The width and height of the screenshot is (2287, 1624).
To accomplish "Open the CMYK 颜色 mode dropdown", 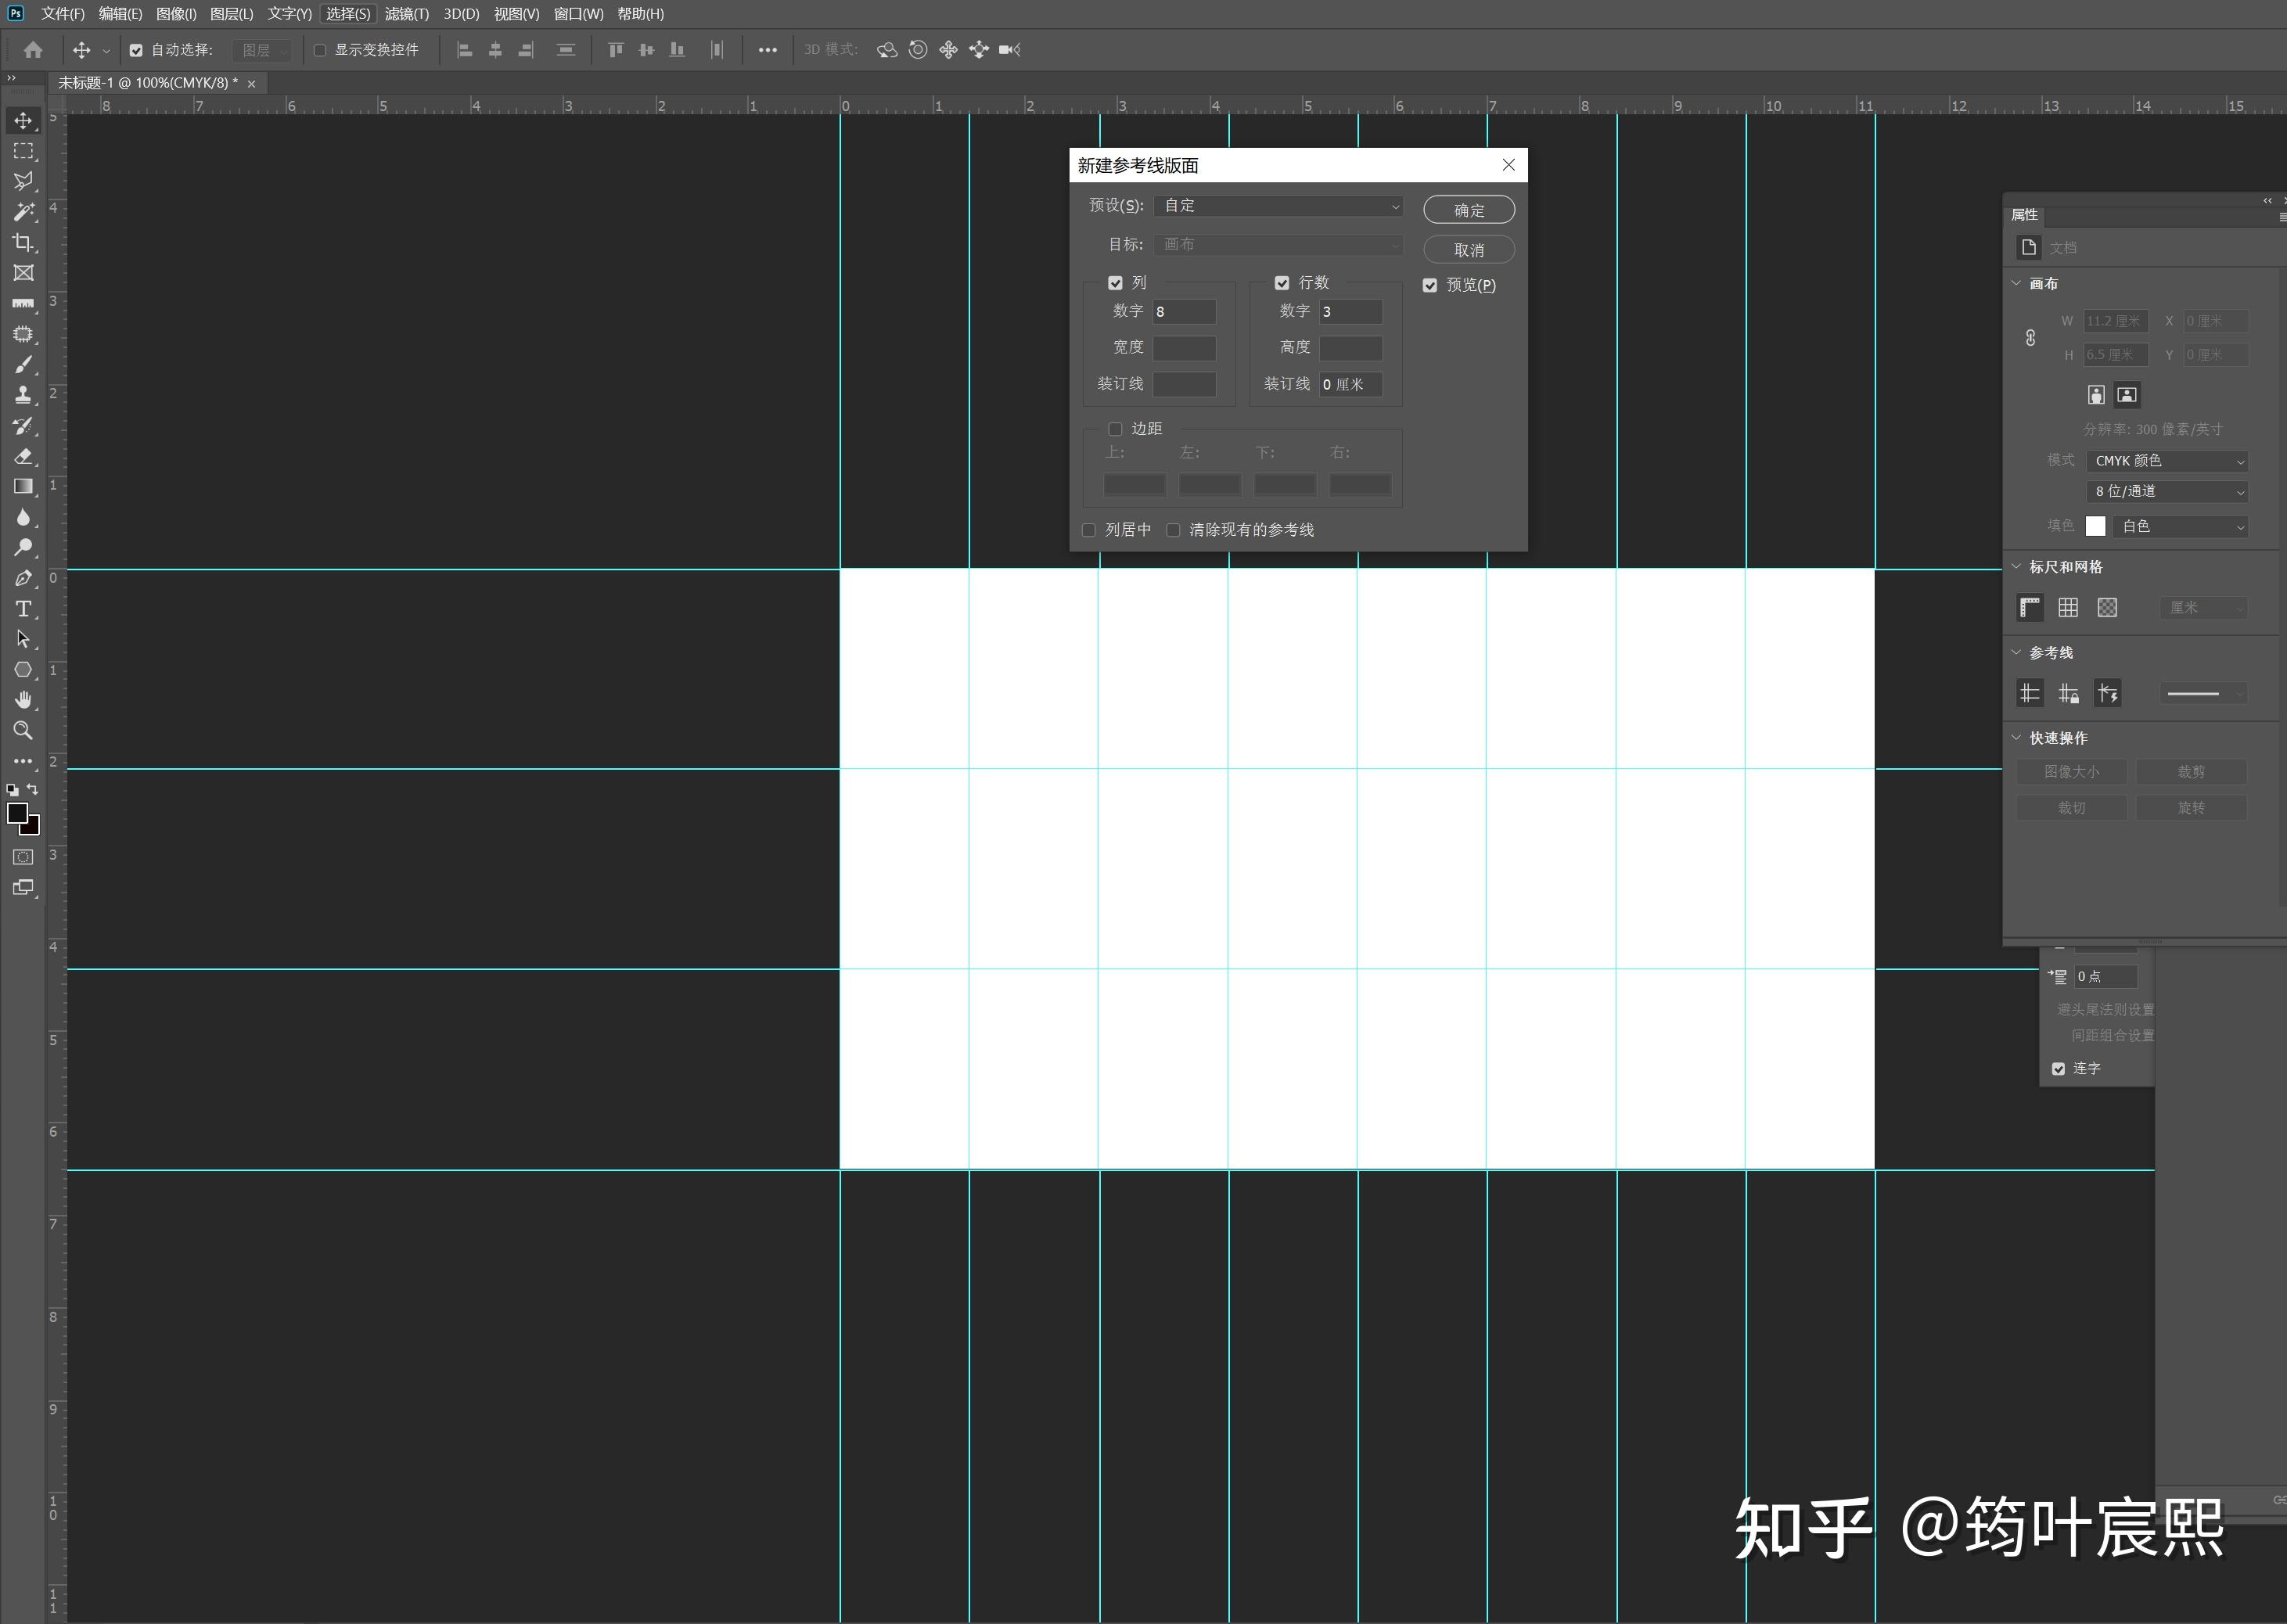I will pos(2167,461).
